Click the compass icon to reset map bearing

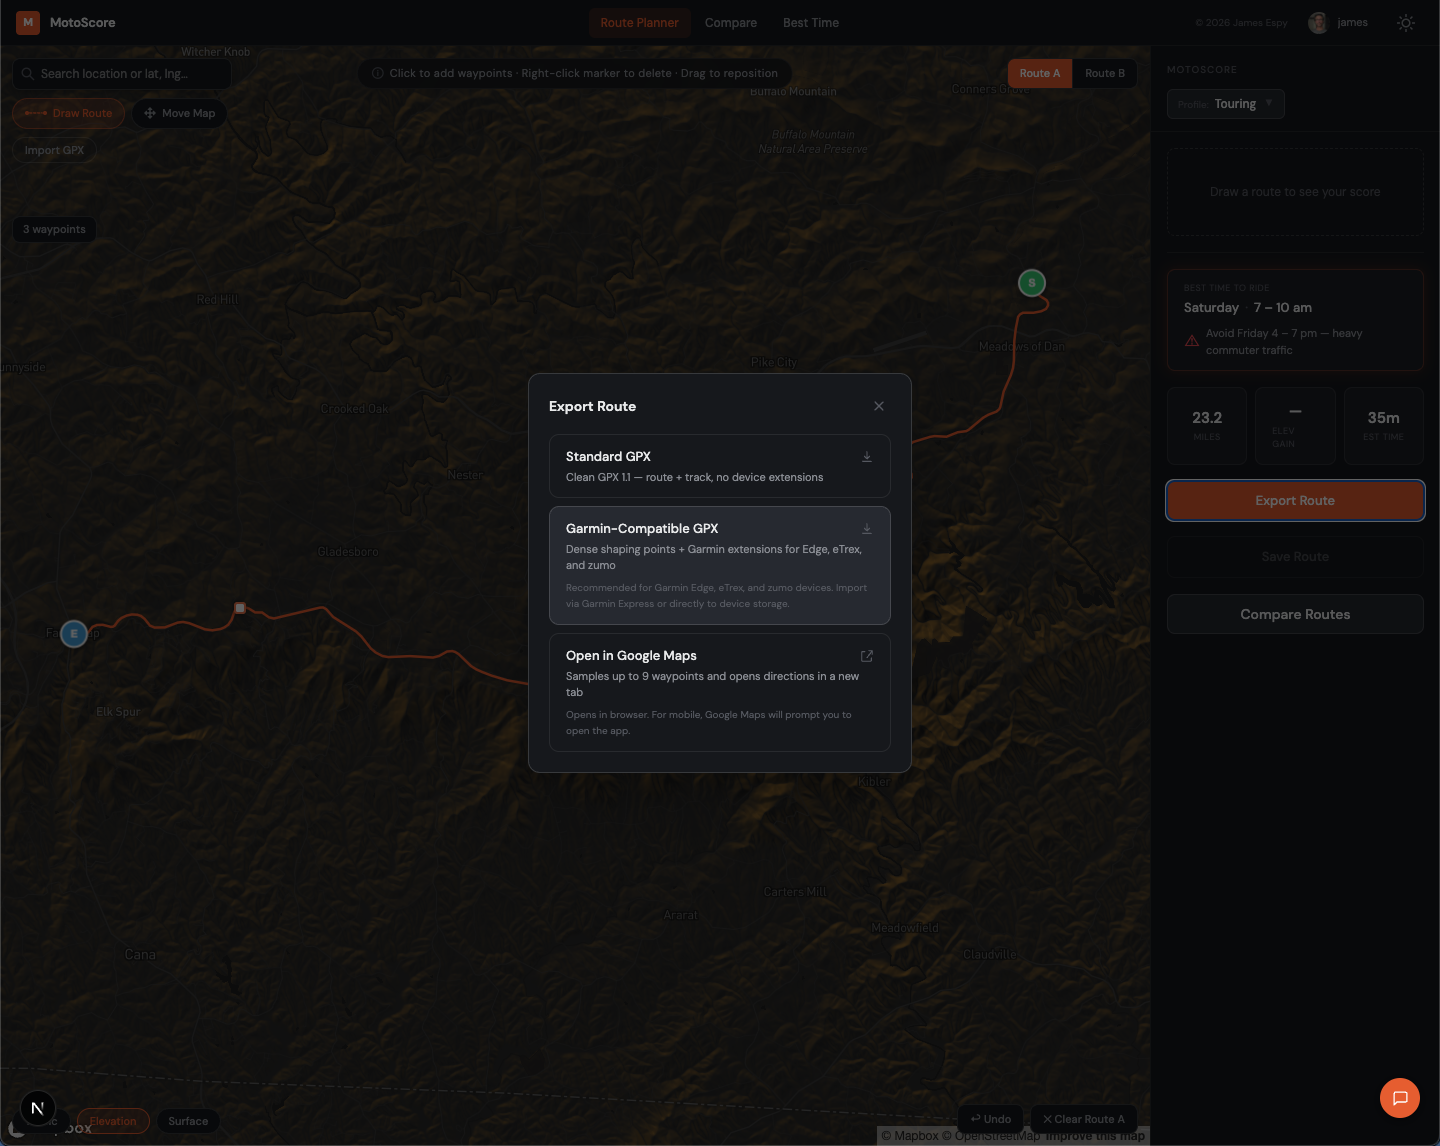(x=38, y=1108)
